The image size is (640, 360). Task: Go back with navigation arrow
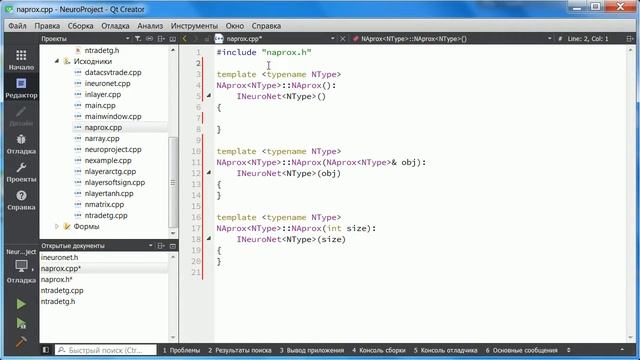(184, 39)
